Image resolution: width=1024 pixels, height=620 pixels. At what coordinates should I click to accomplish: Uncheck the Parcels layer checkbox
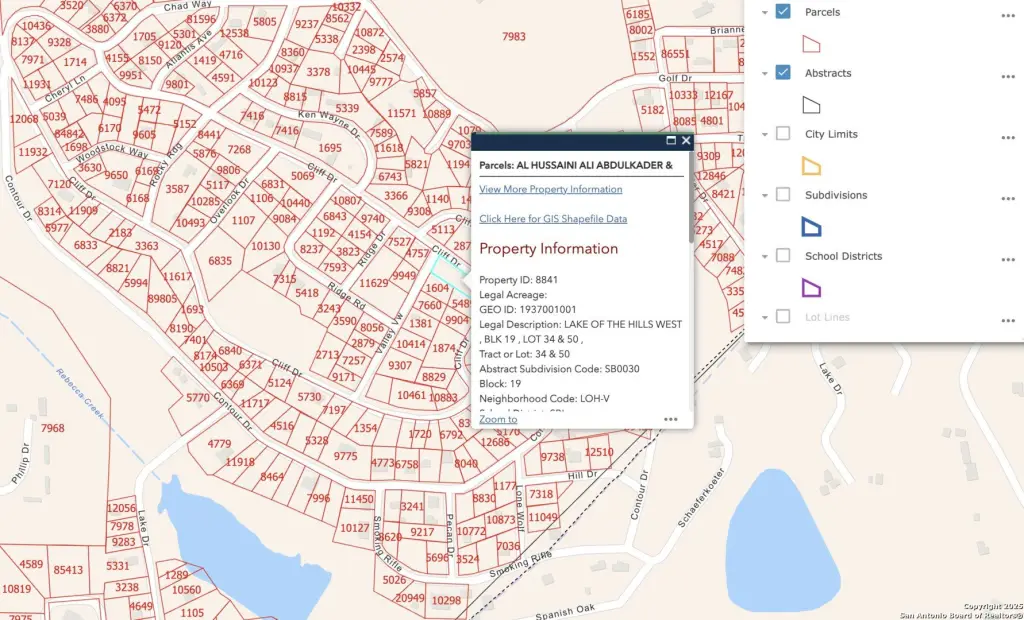click(x=783, y=12)
